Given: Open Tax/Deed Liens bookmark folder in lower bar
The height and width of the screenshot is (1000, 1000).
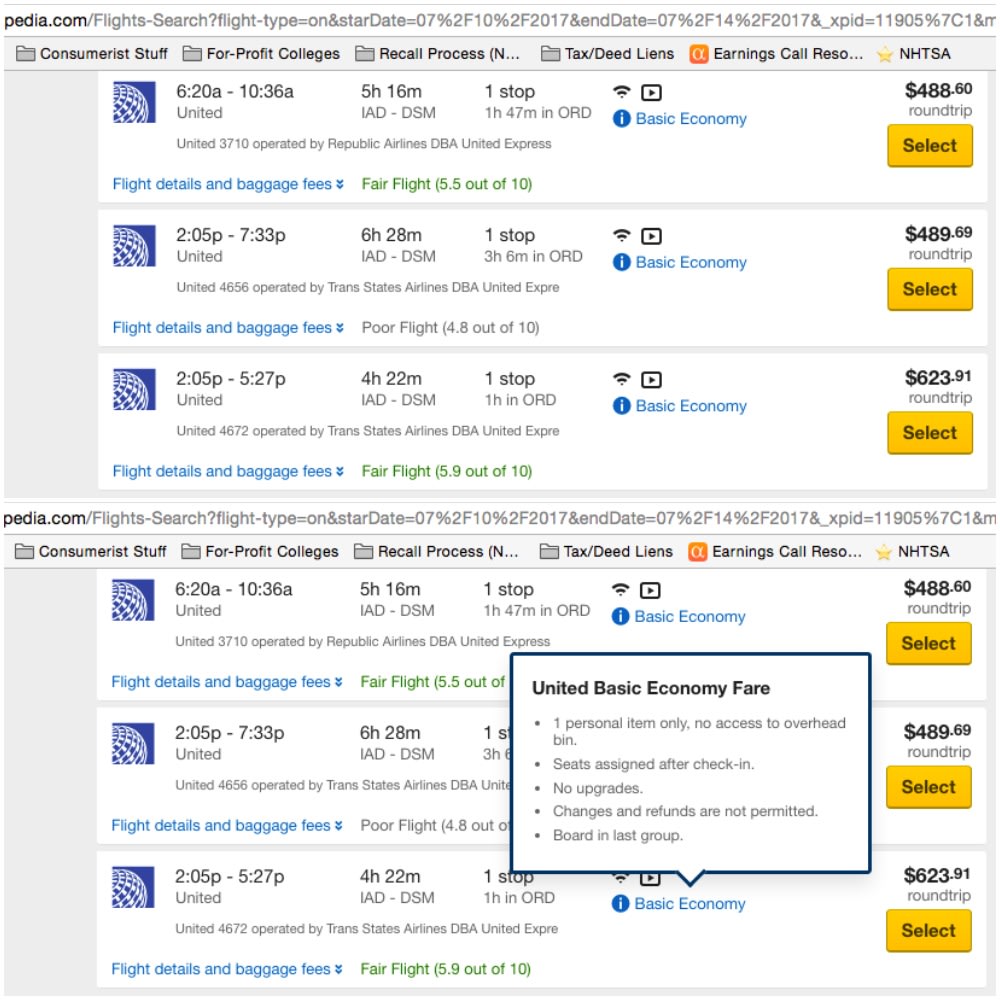Looking at the screenshot, I should tap(606, 552).
